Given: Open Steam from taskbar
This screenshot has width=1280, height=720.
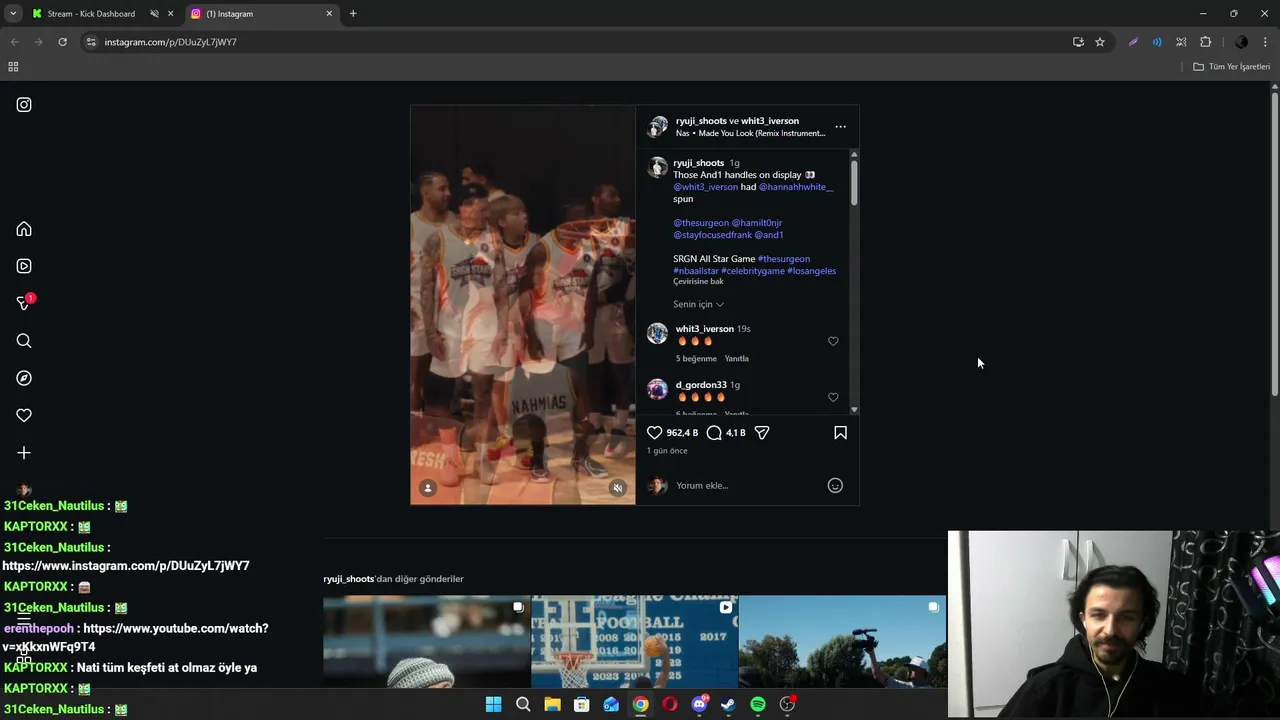Looking at the screenshot, I should click(728, 704).
